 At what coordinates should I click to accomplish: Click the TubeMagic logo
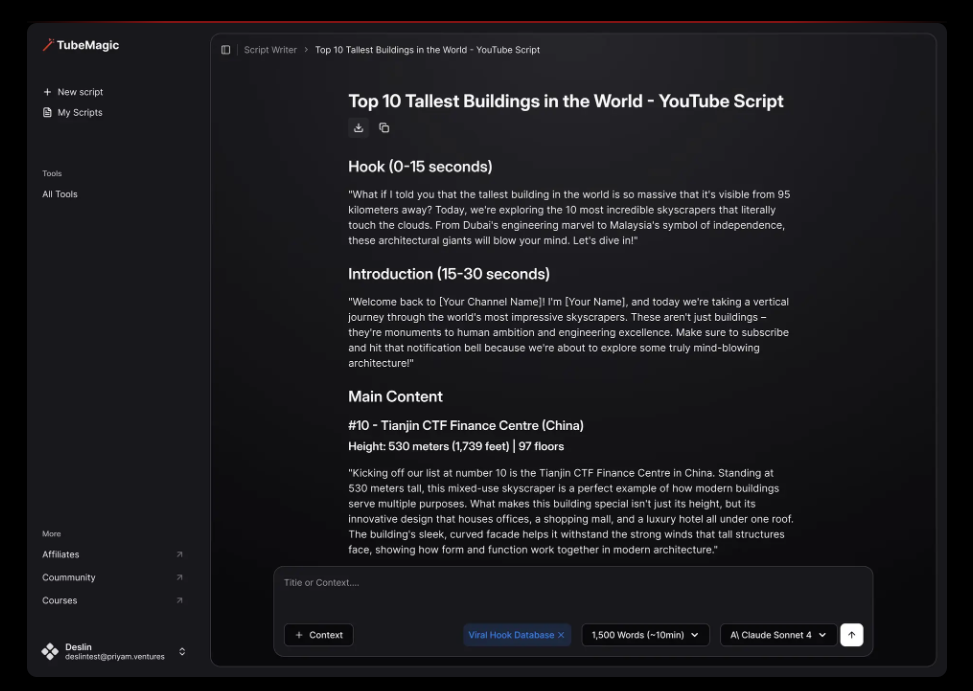81,45
